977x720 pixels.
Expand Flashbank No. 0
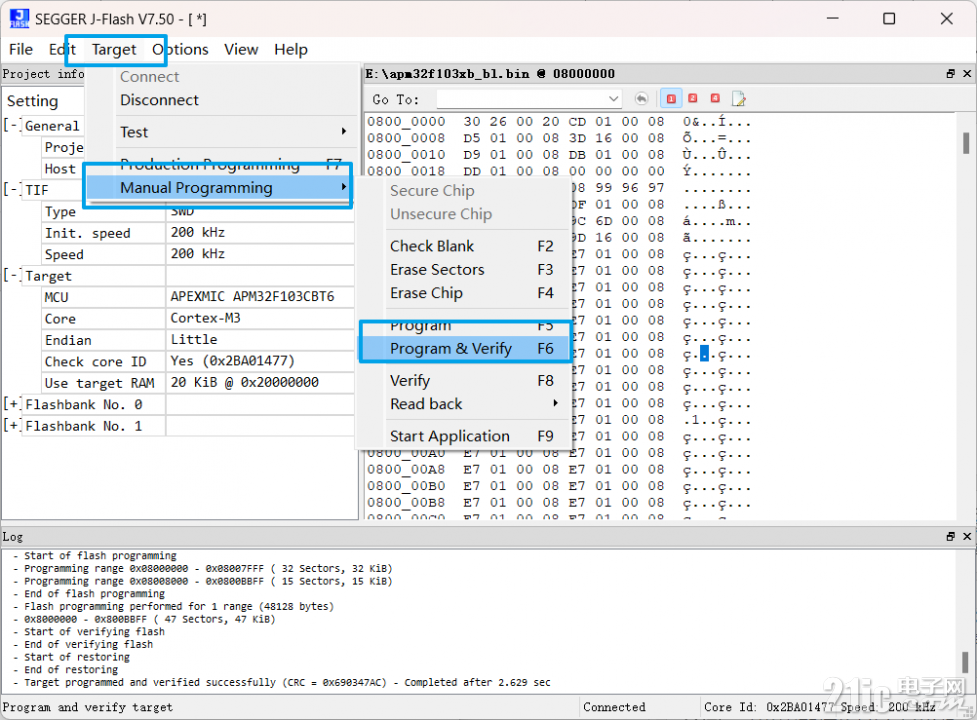[x=11, y=404]
